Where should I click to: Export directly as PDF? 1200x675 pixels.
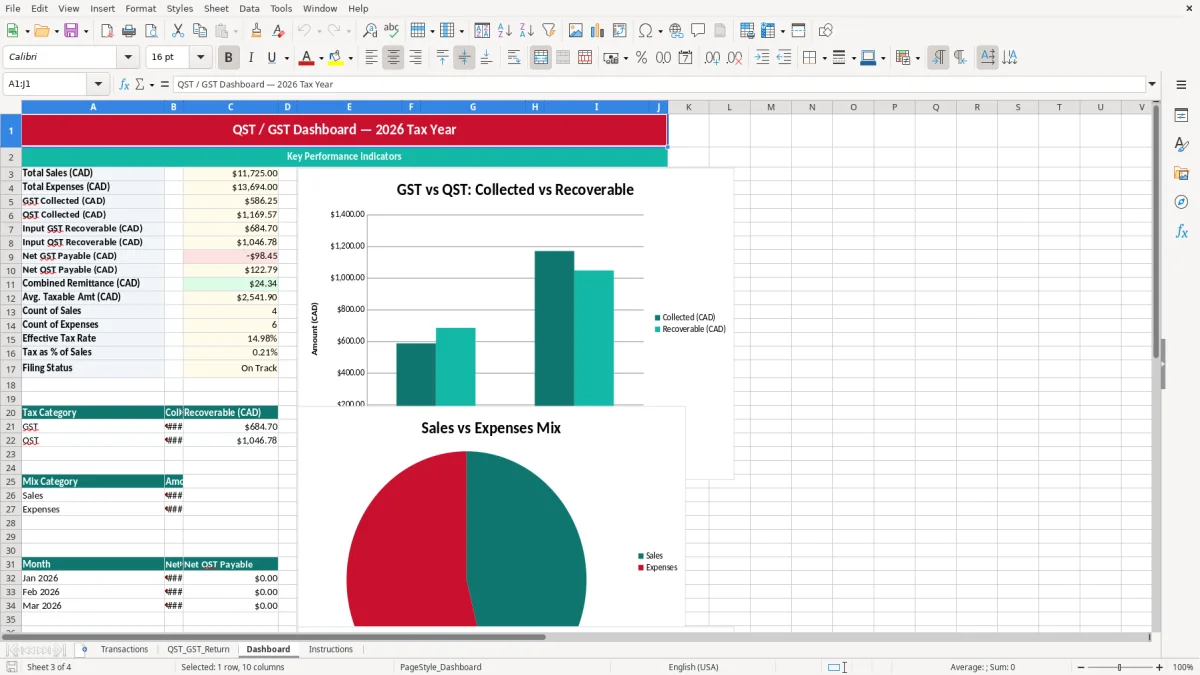point(107,31)
